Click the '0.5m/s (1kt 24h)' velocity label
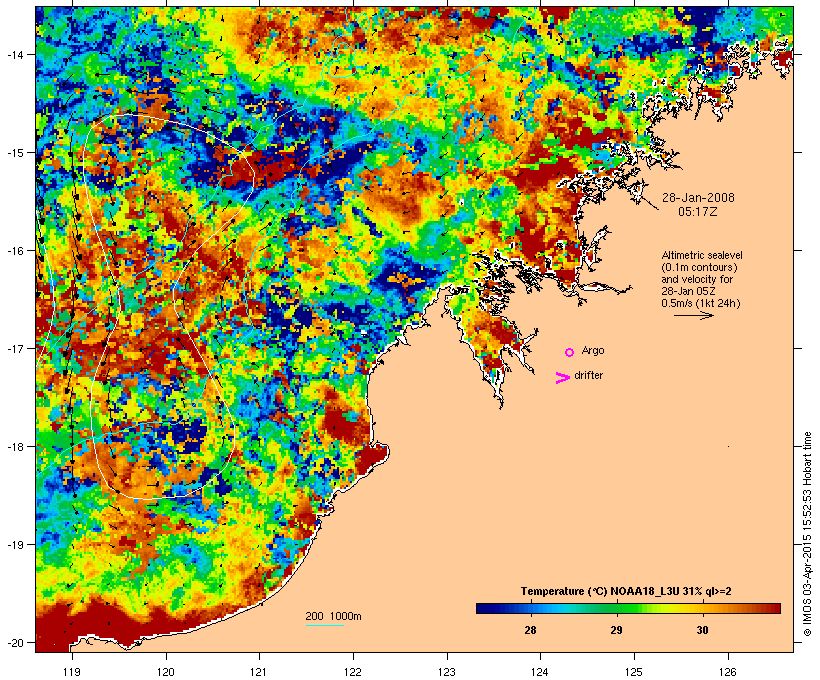The image size is (820, 680). click(701, 303)
